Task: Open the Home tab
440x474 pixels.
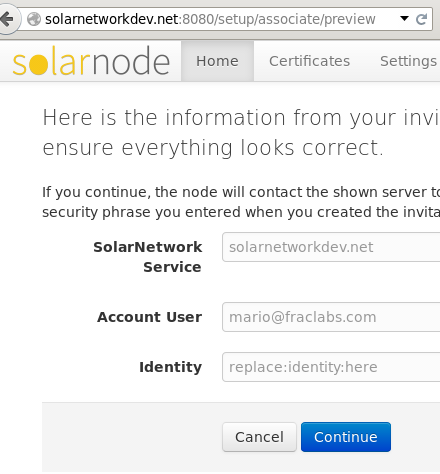Action: [x=217, y=61]
